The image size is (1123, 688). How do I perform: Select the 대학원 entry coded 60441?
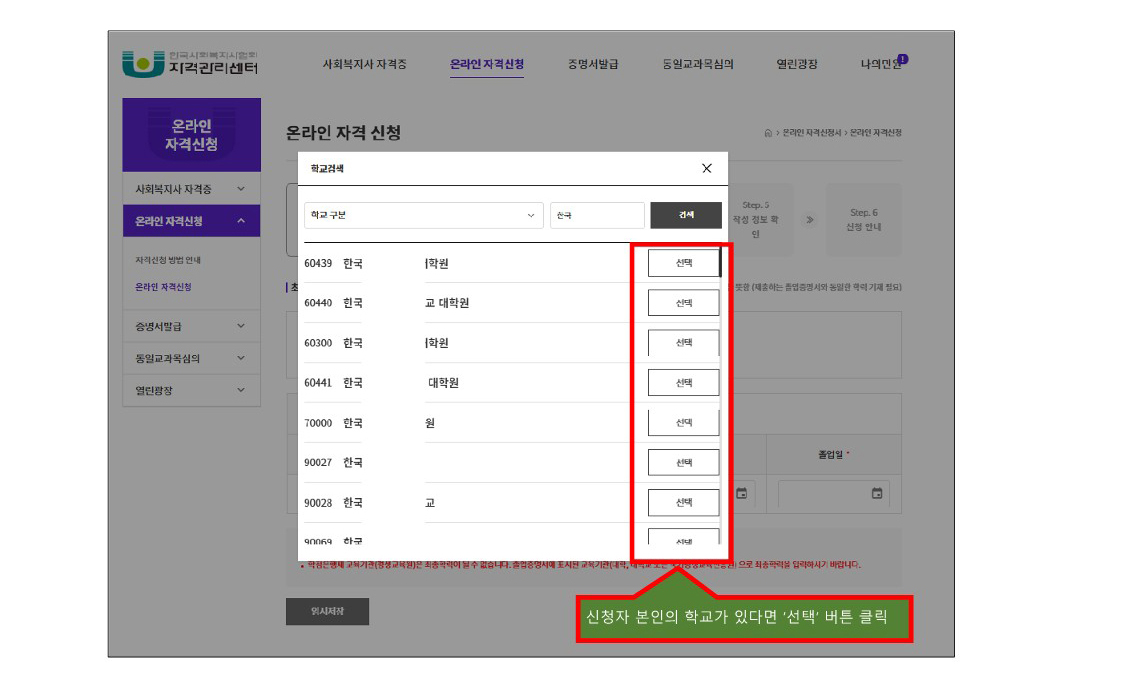pyautogui.click(x=683, y=382)
